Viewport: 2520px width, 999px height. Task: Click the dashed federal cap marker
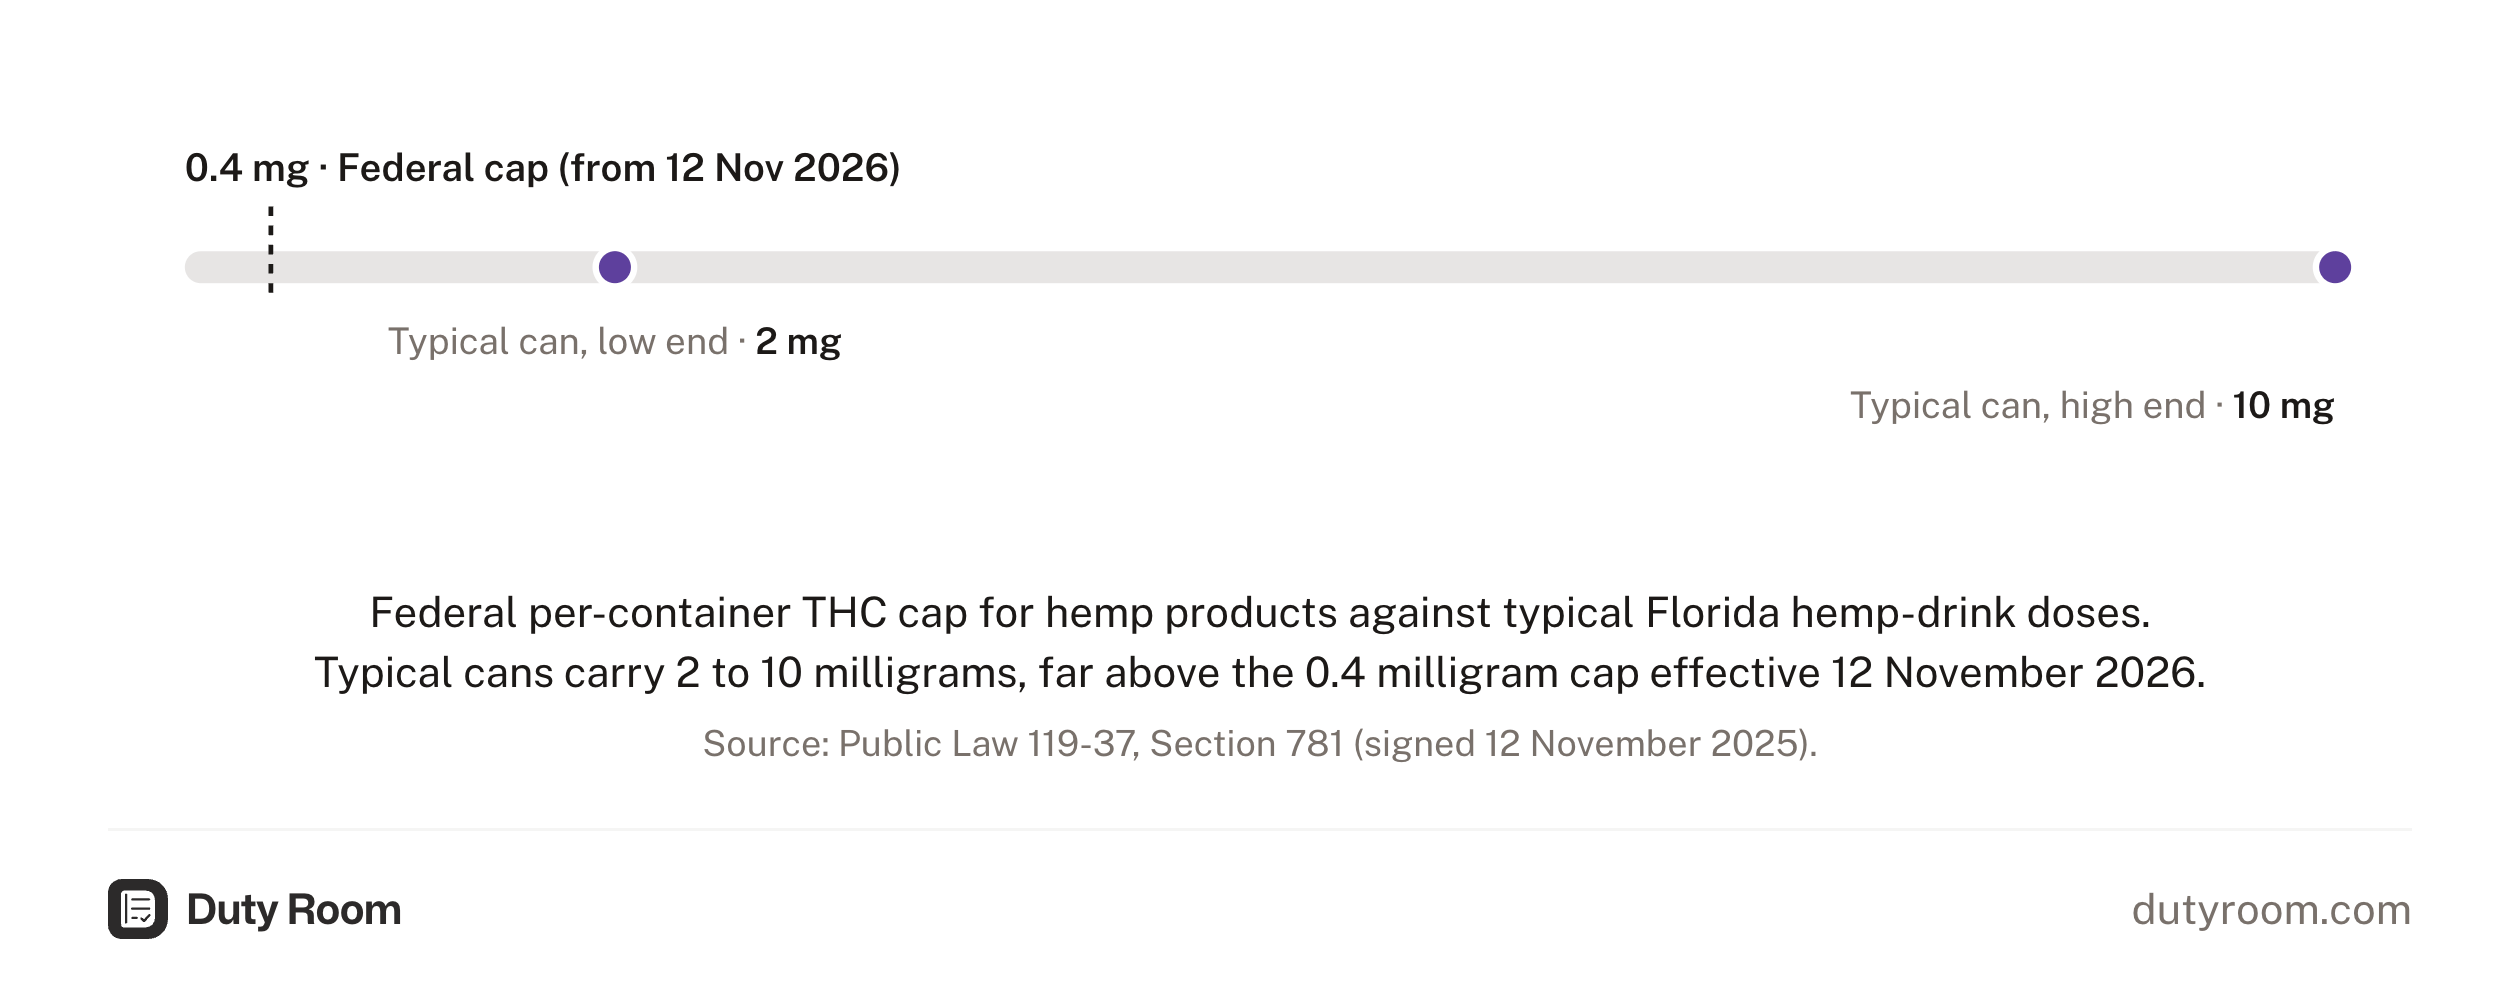[x=271, y=250]
